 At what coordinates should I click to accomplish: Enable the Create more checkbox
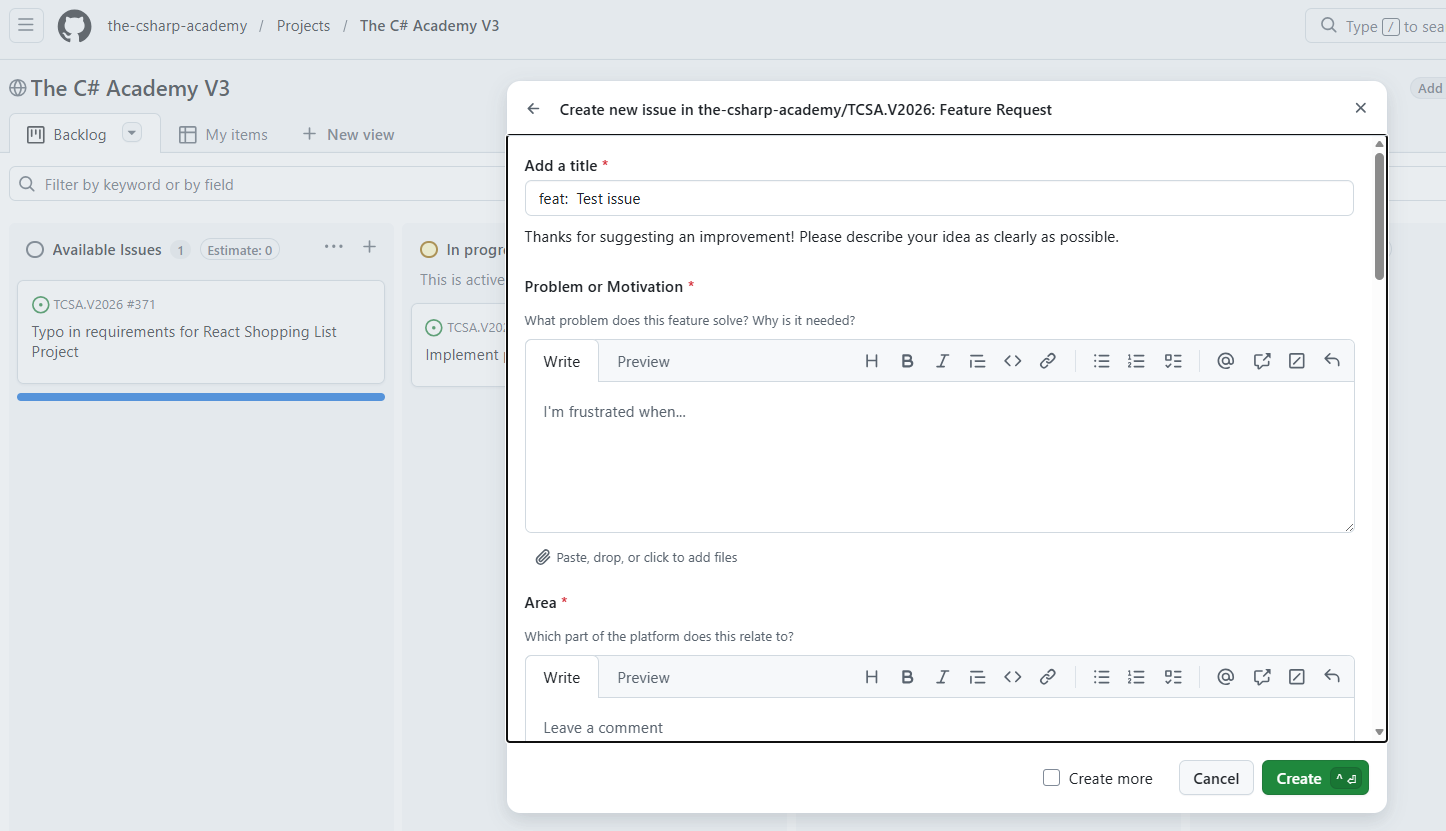click(1051, 777)
